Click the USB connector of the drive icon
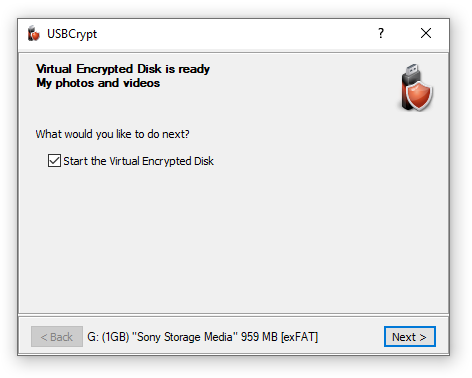The width and height of the screenshot is (472, 378). point(412,69)
